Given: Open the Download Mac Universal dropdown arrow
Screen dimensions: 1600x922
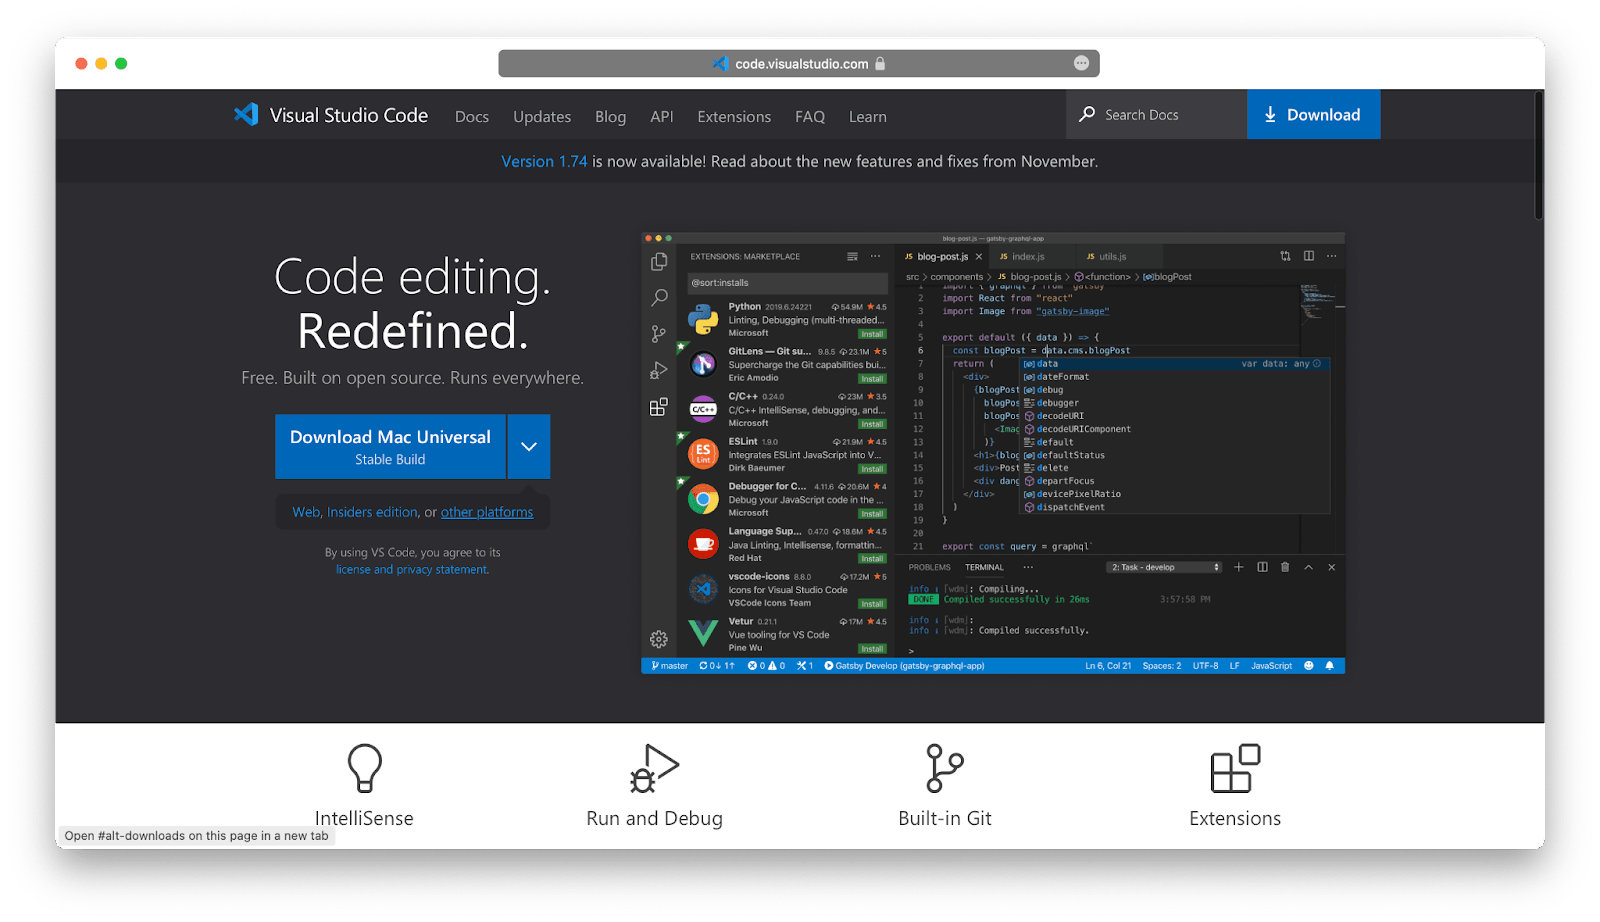Looking at the screenshot, I should tap(529, 447).
